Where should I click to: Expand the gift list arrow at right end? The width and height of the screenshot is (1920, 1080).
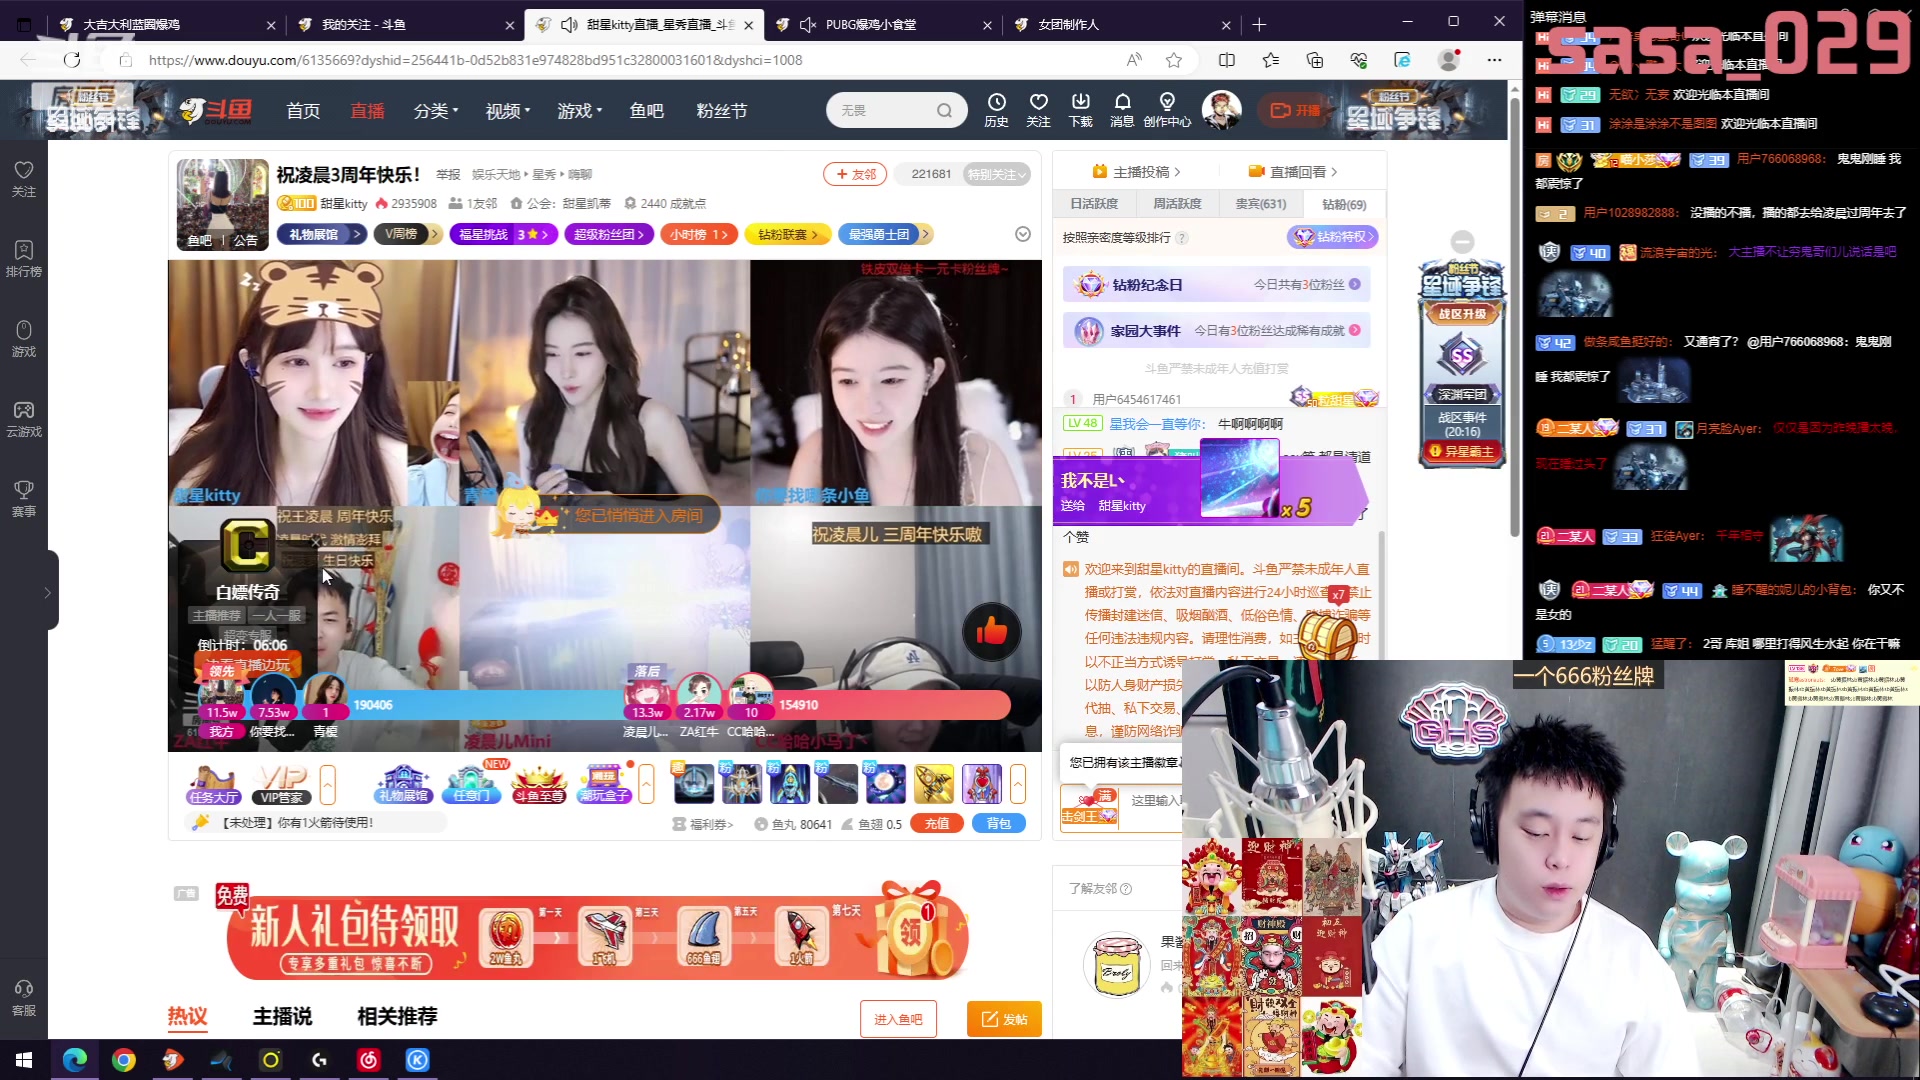1018,785
